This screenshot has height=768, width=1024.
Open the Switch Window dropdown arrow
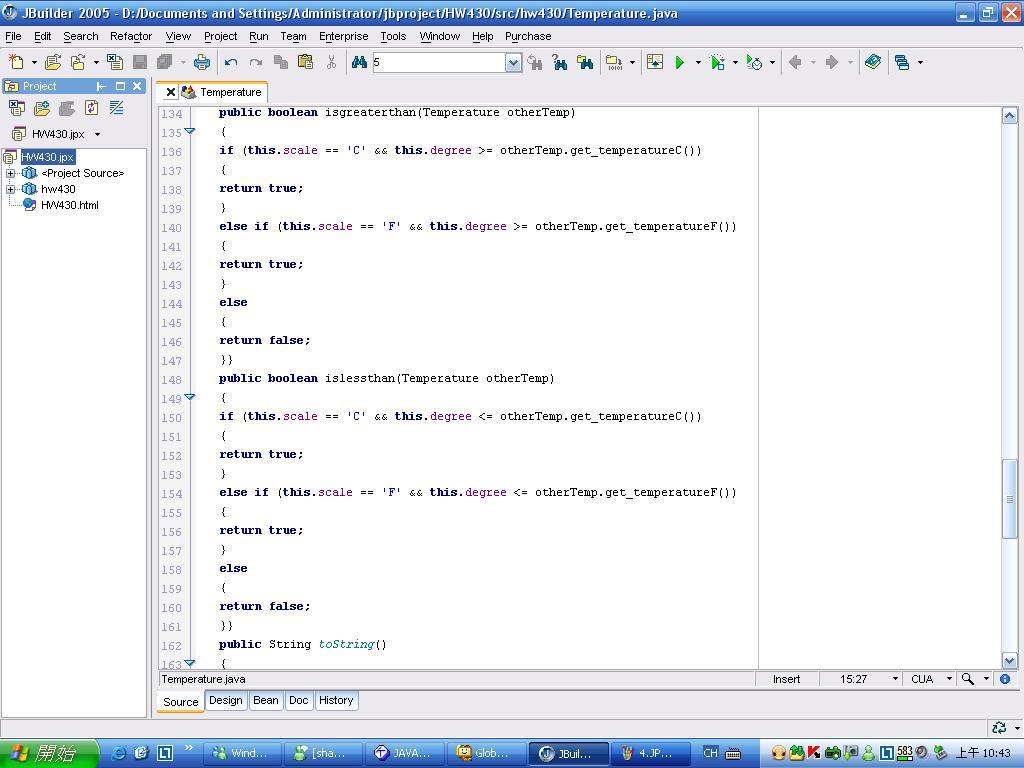point(920,63)
